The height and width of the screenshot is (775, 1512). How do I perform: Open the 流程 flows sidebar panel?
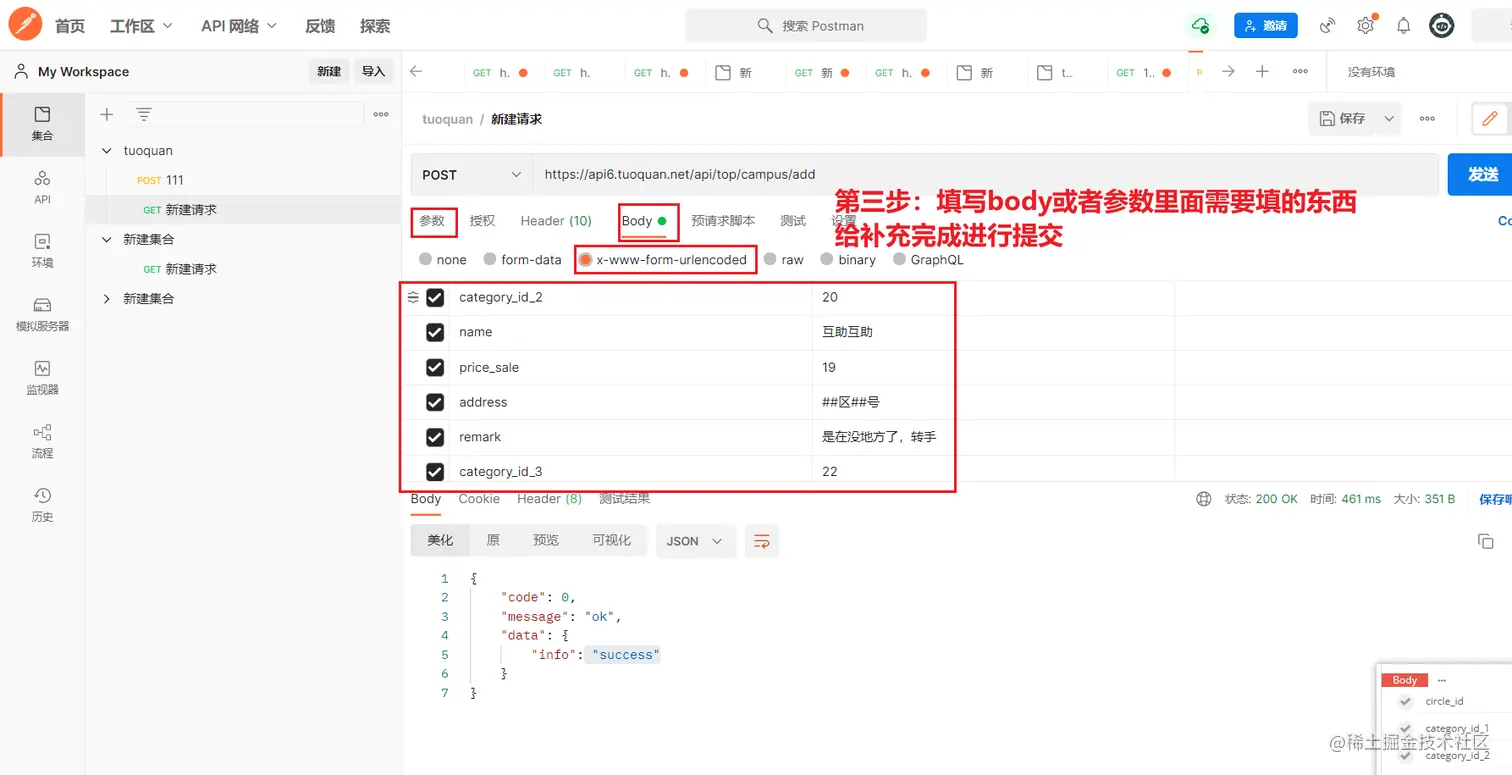point(42,441)
